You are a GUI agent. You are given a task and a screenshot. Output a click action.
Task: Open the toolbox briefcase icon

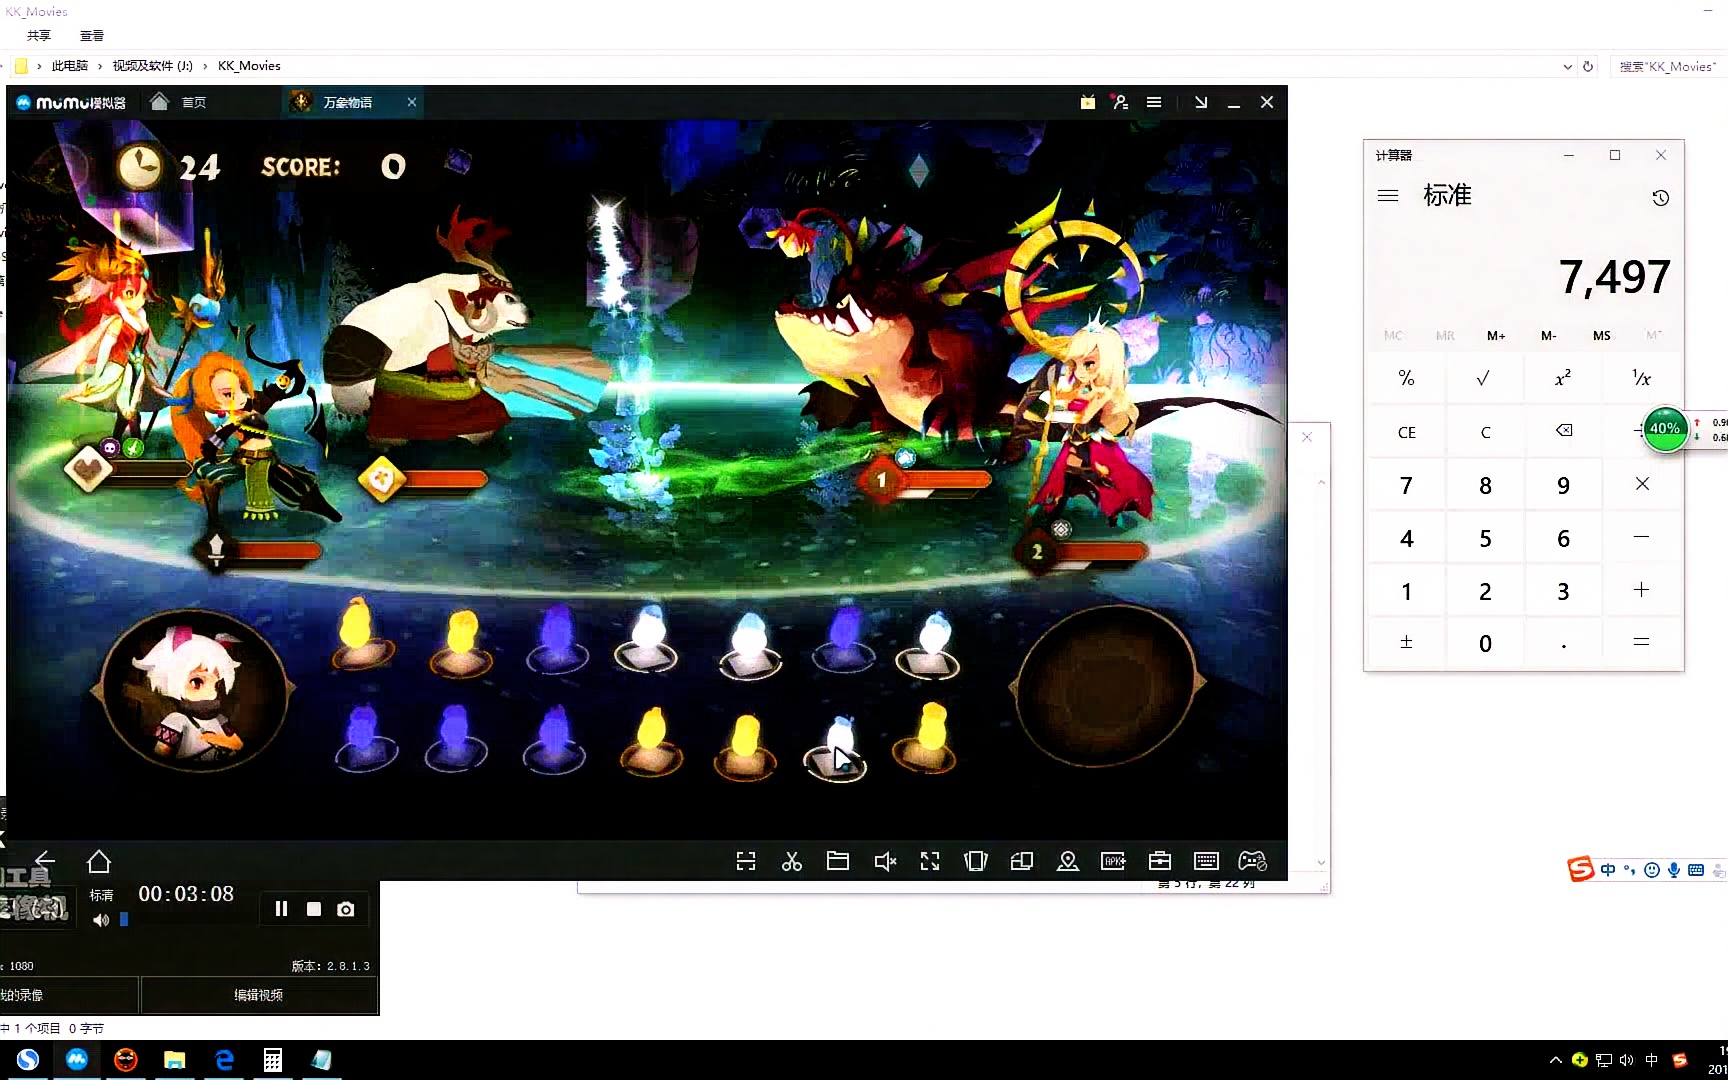click(1160, 861)
